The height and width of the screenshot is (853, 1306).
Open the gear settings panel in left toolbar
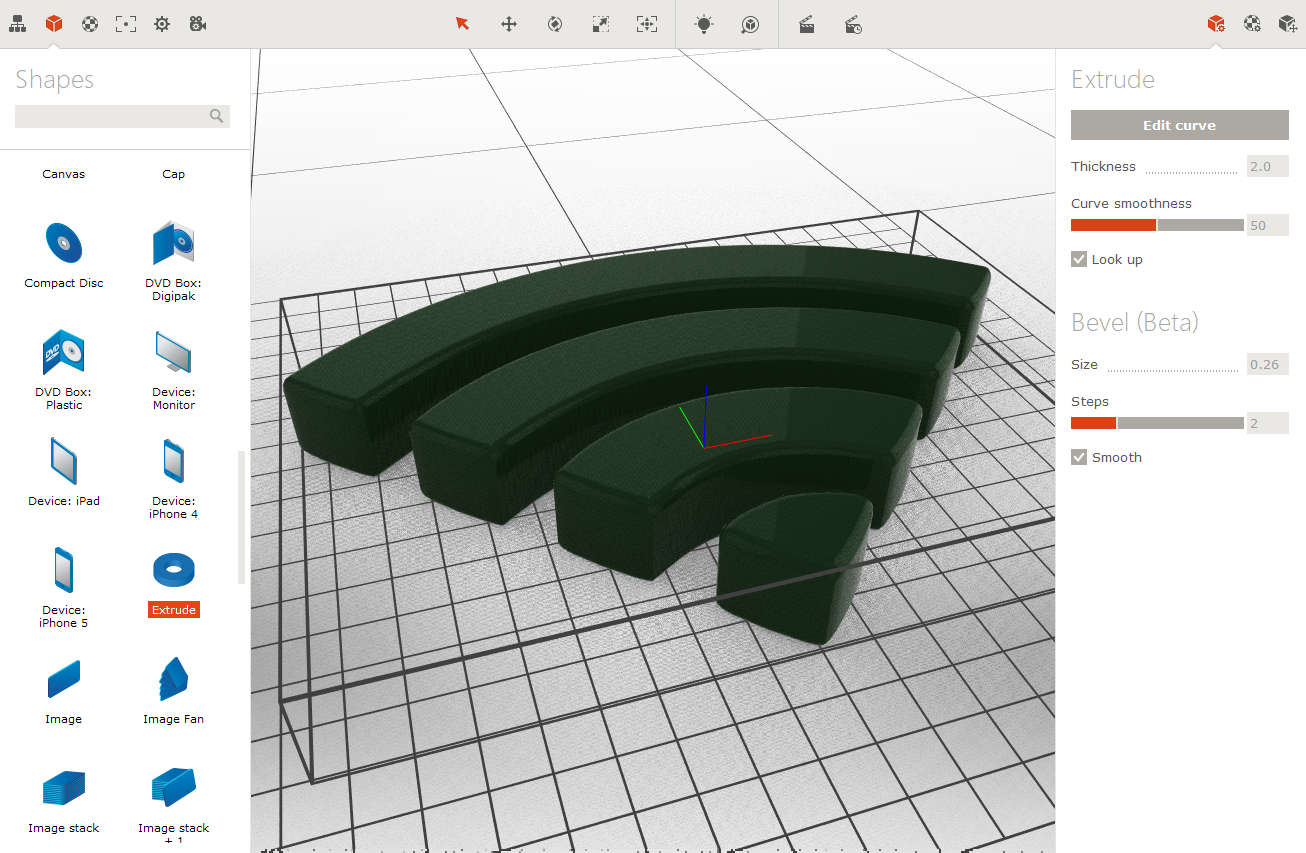162,23
